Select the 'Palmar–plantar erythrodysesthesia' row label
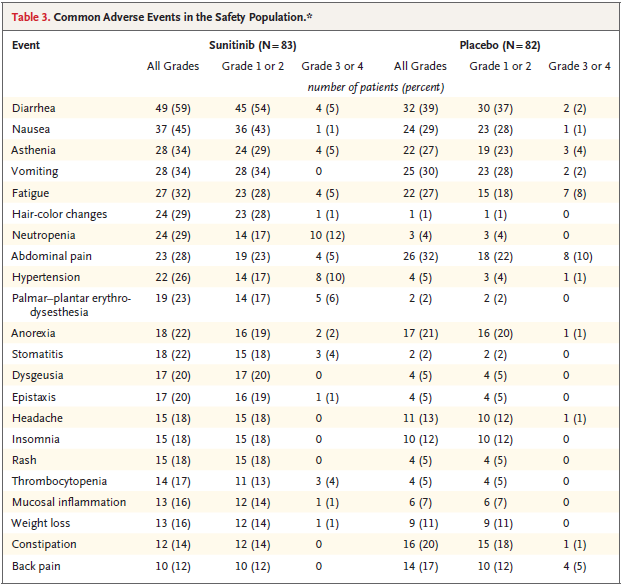Screen dimensions: 622x586 coord(71,305)
